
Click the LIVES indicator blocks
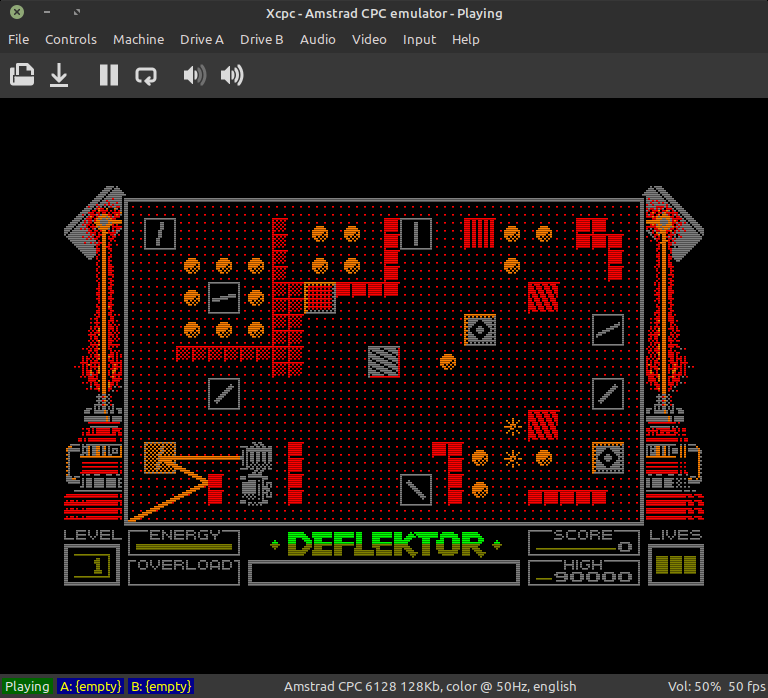click(676, 565)
